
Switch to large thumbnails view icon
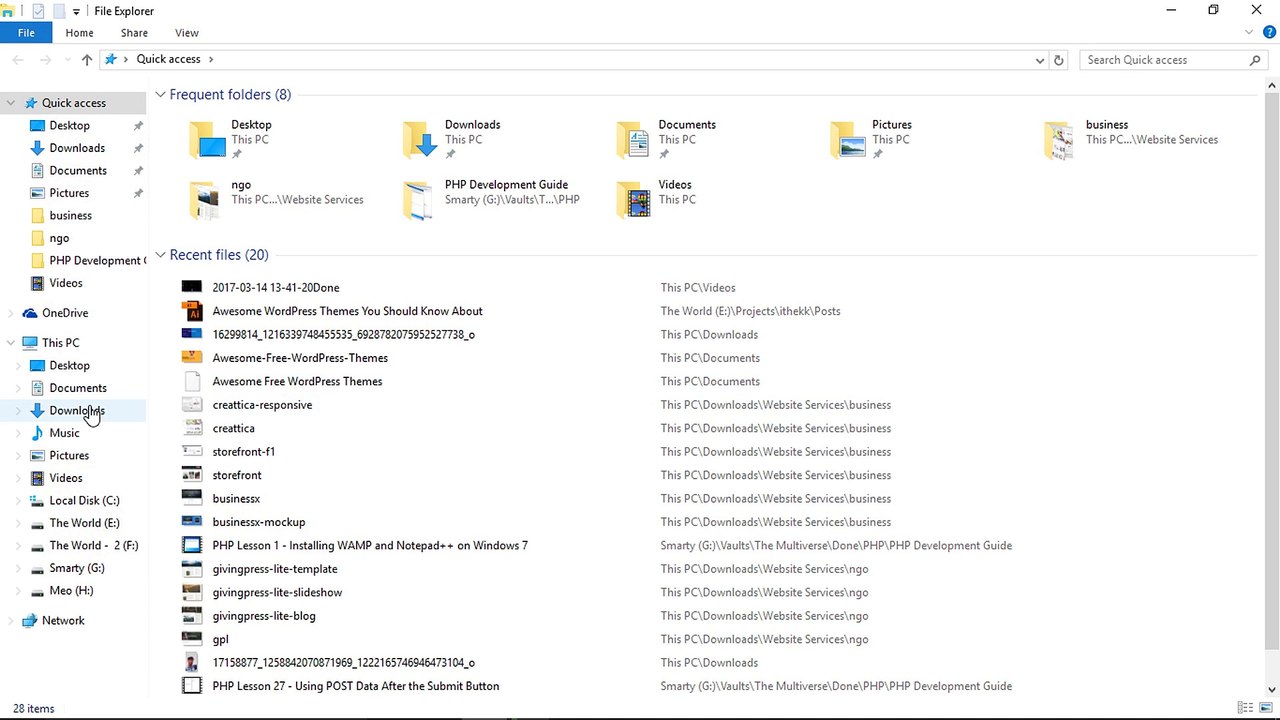1264,708
